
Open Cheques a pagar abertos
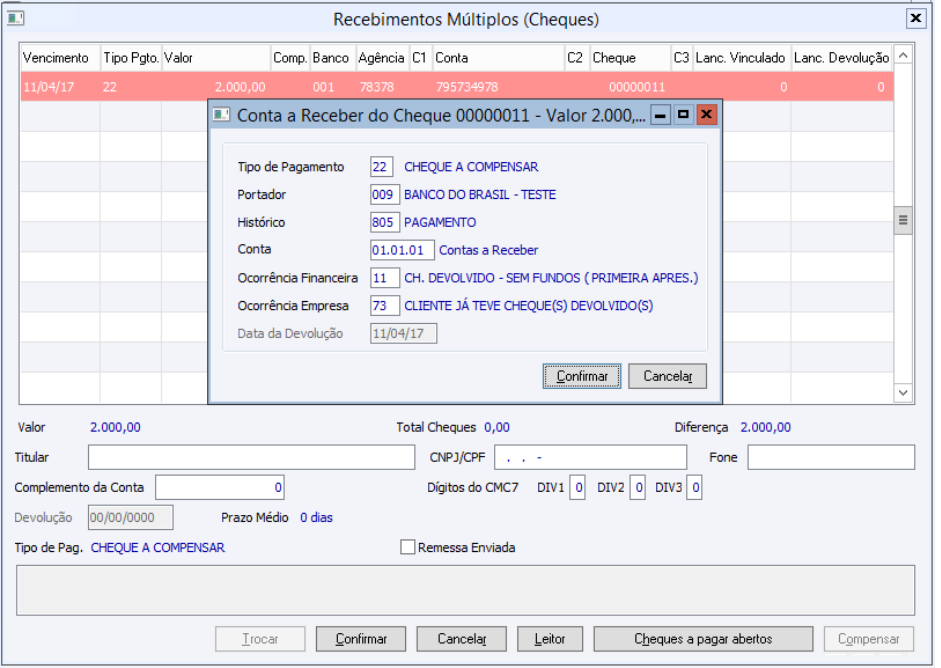tap(703, 639)
